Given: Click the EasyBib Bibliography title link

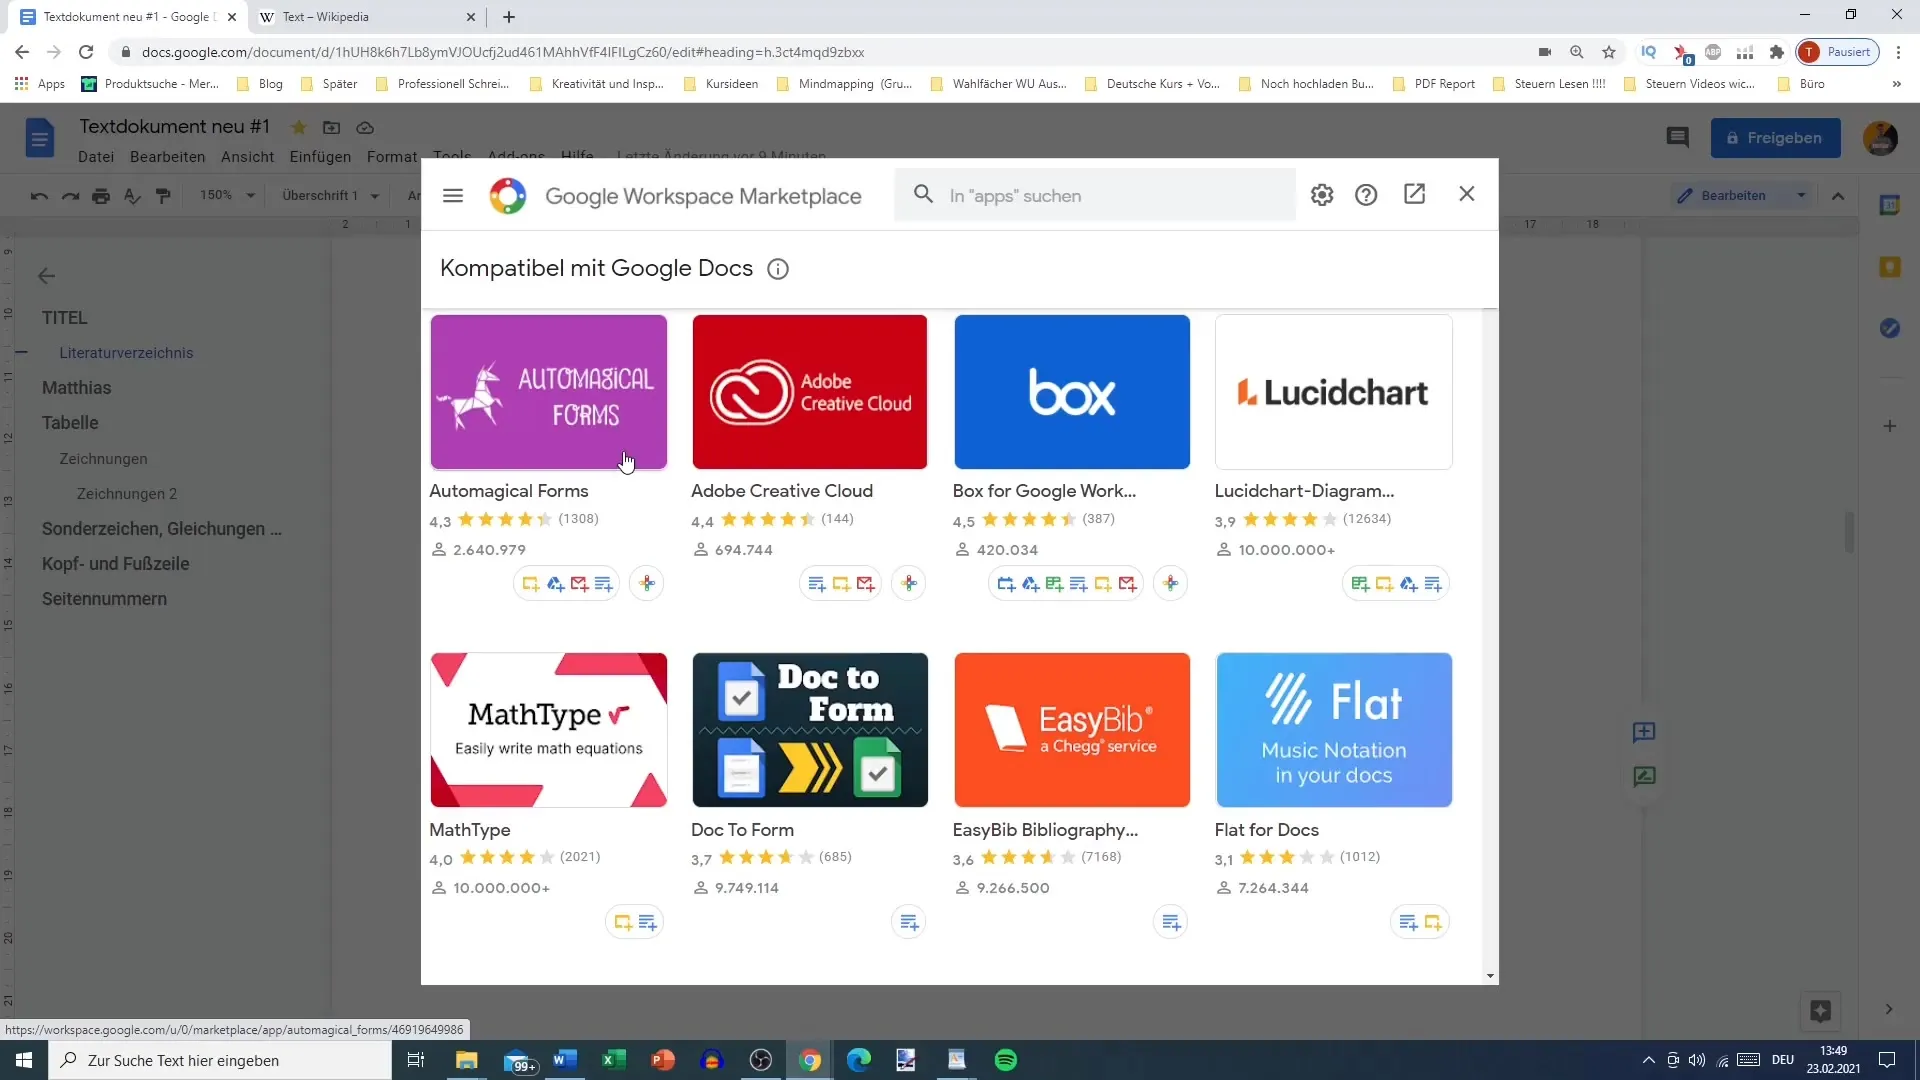Looking at the screenshot, I should point(1045,830).
